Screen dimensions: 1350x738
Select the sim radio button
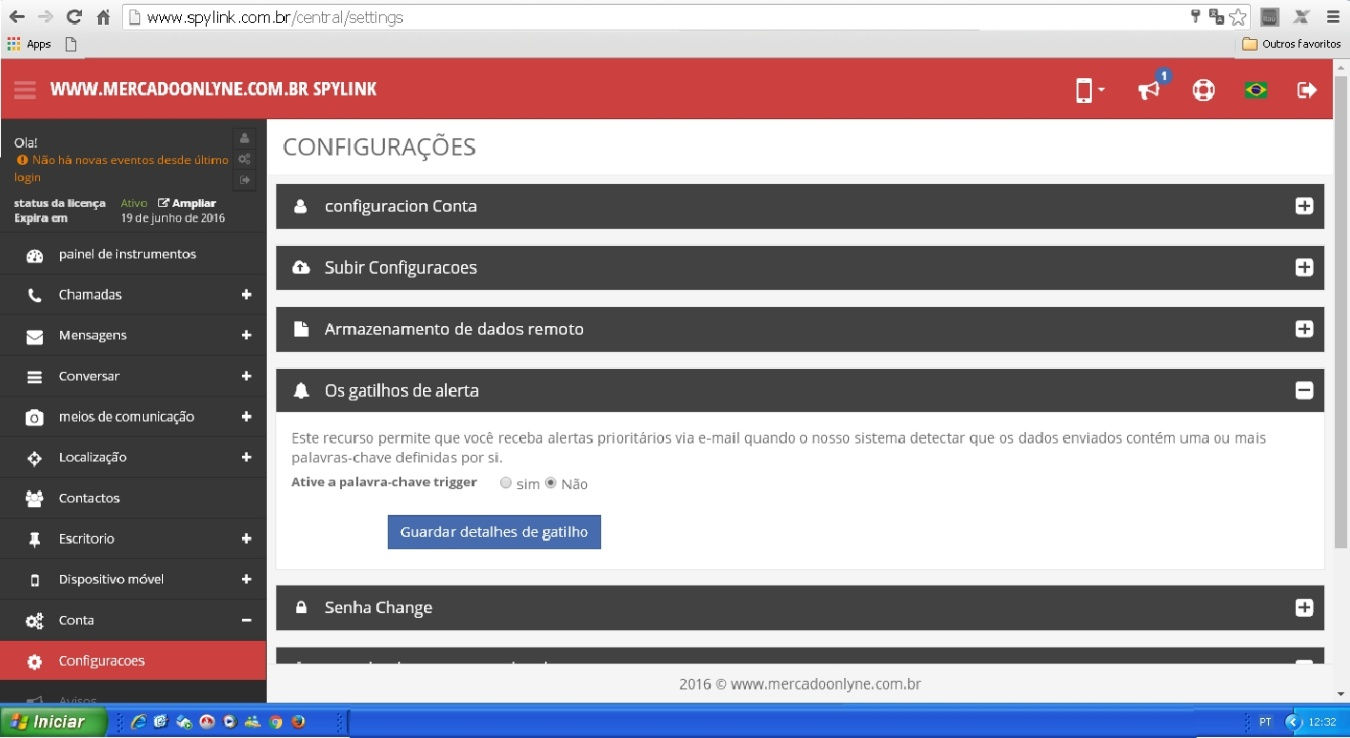coord(506,483)
